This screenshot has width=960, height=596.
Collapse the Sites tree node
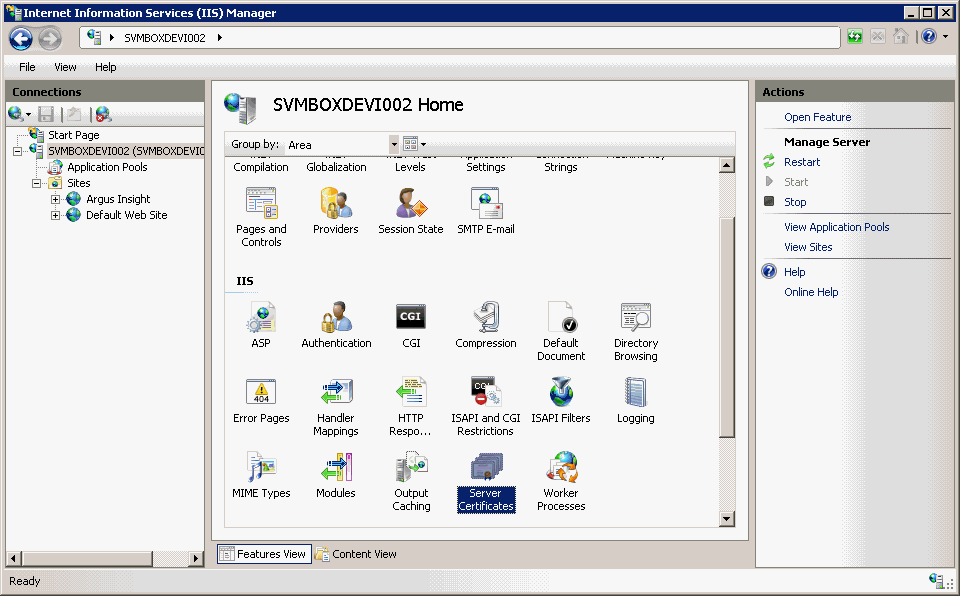[37, 183]
